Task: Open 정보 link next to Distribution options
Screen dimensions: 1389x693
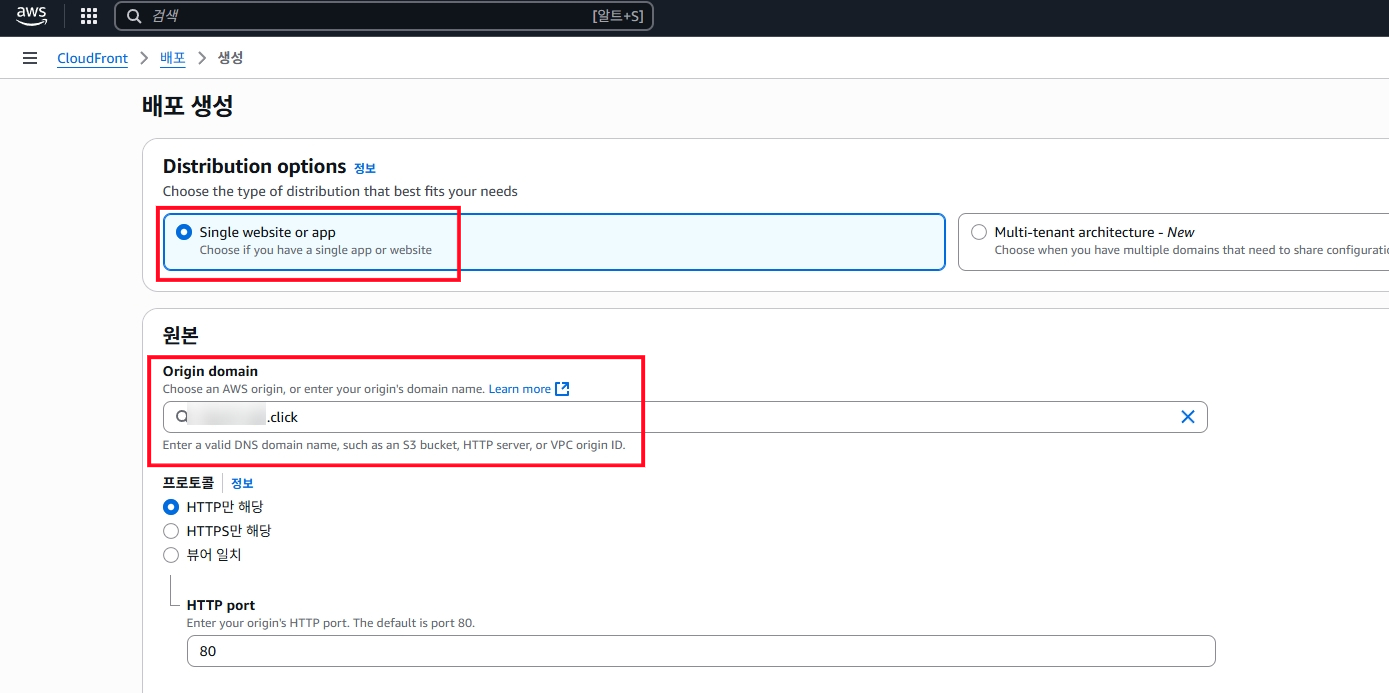Action: pyautogui.click(x=365, y=168)
